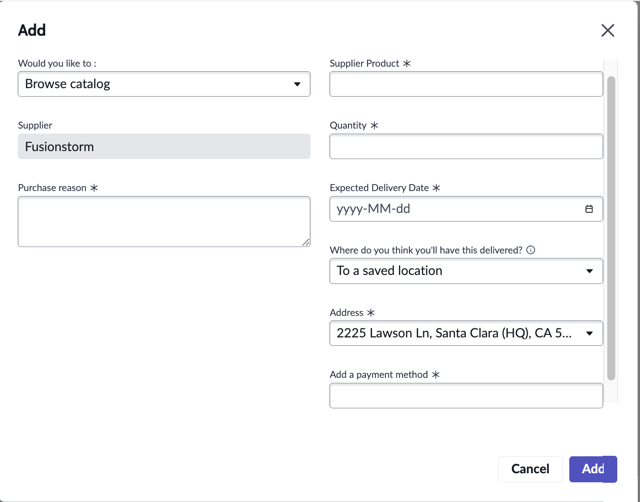Click the vertical scrollbar of the form

(x=611, y=229)
